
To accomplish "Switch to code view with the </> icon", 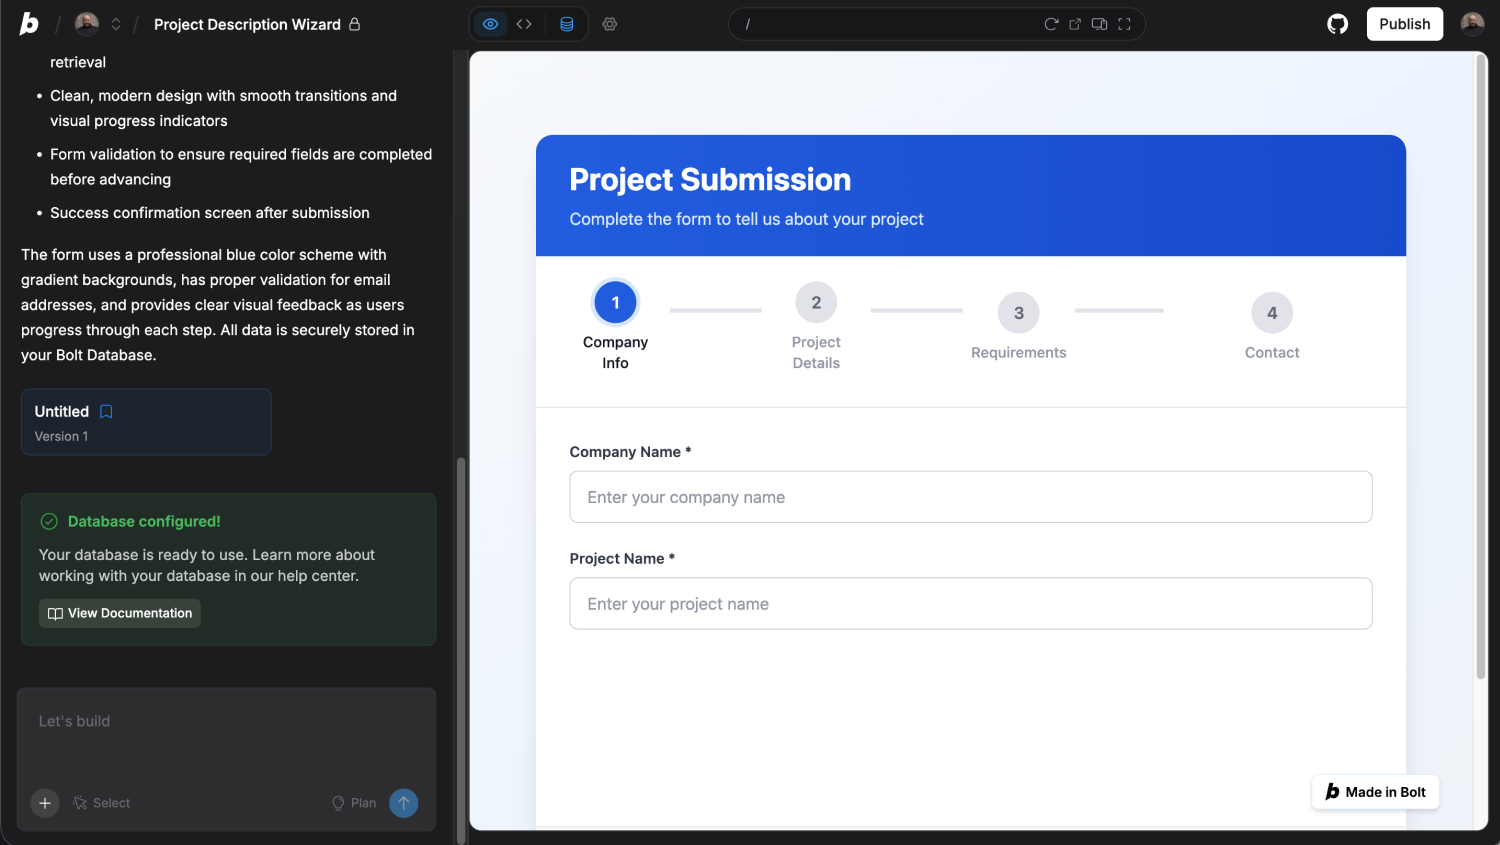I will click(524, 23).
